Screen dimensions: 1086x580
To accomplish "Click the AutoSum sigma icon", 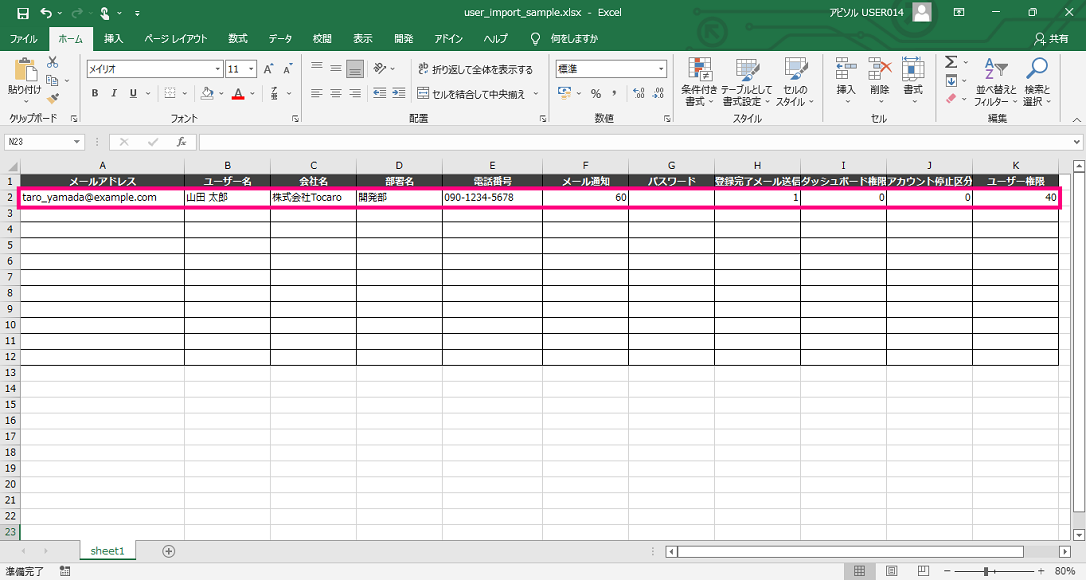I will [x=951, y=63].
